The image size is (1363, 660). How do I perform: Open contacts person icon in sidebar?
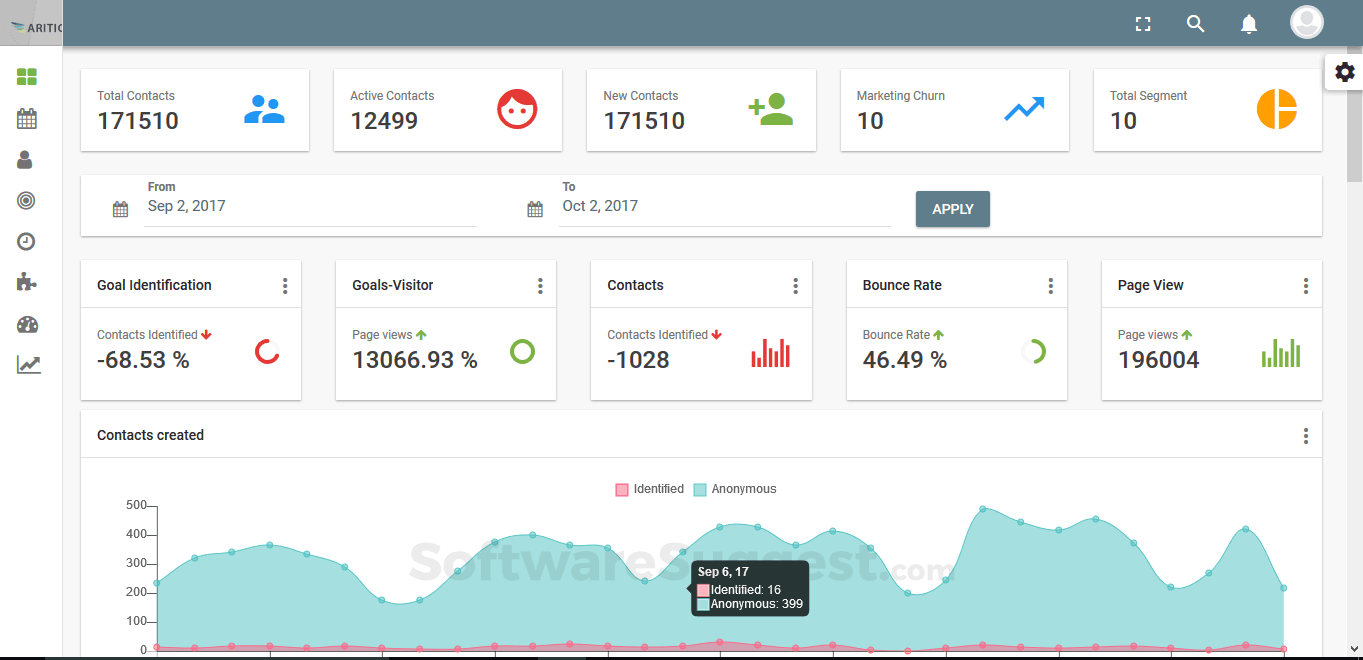26,160
